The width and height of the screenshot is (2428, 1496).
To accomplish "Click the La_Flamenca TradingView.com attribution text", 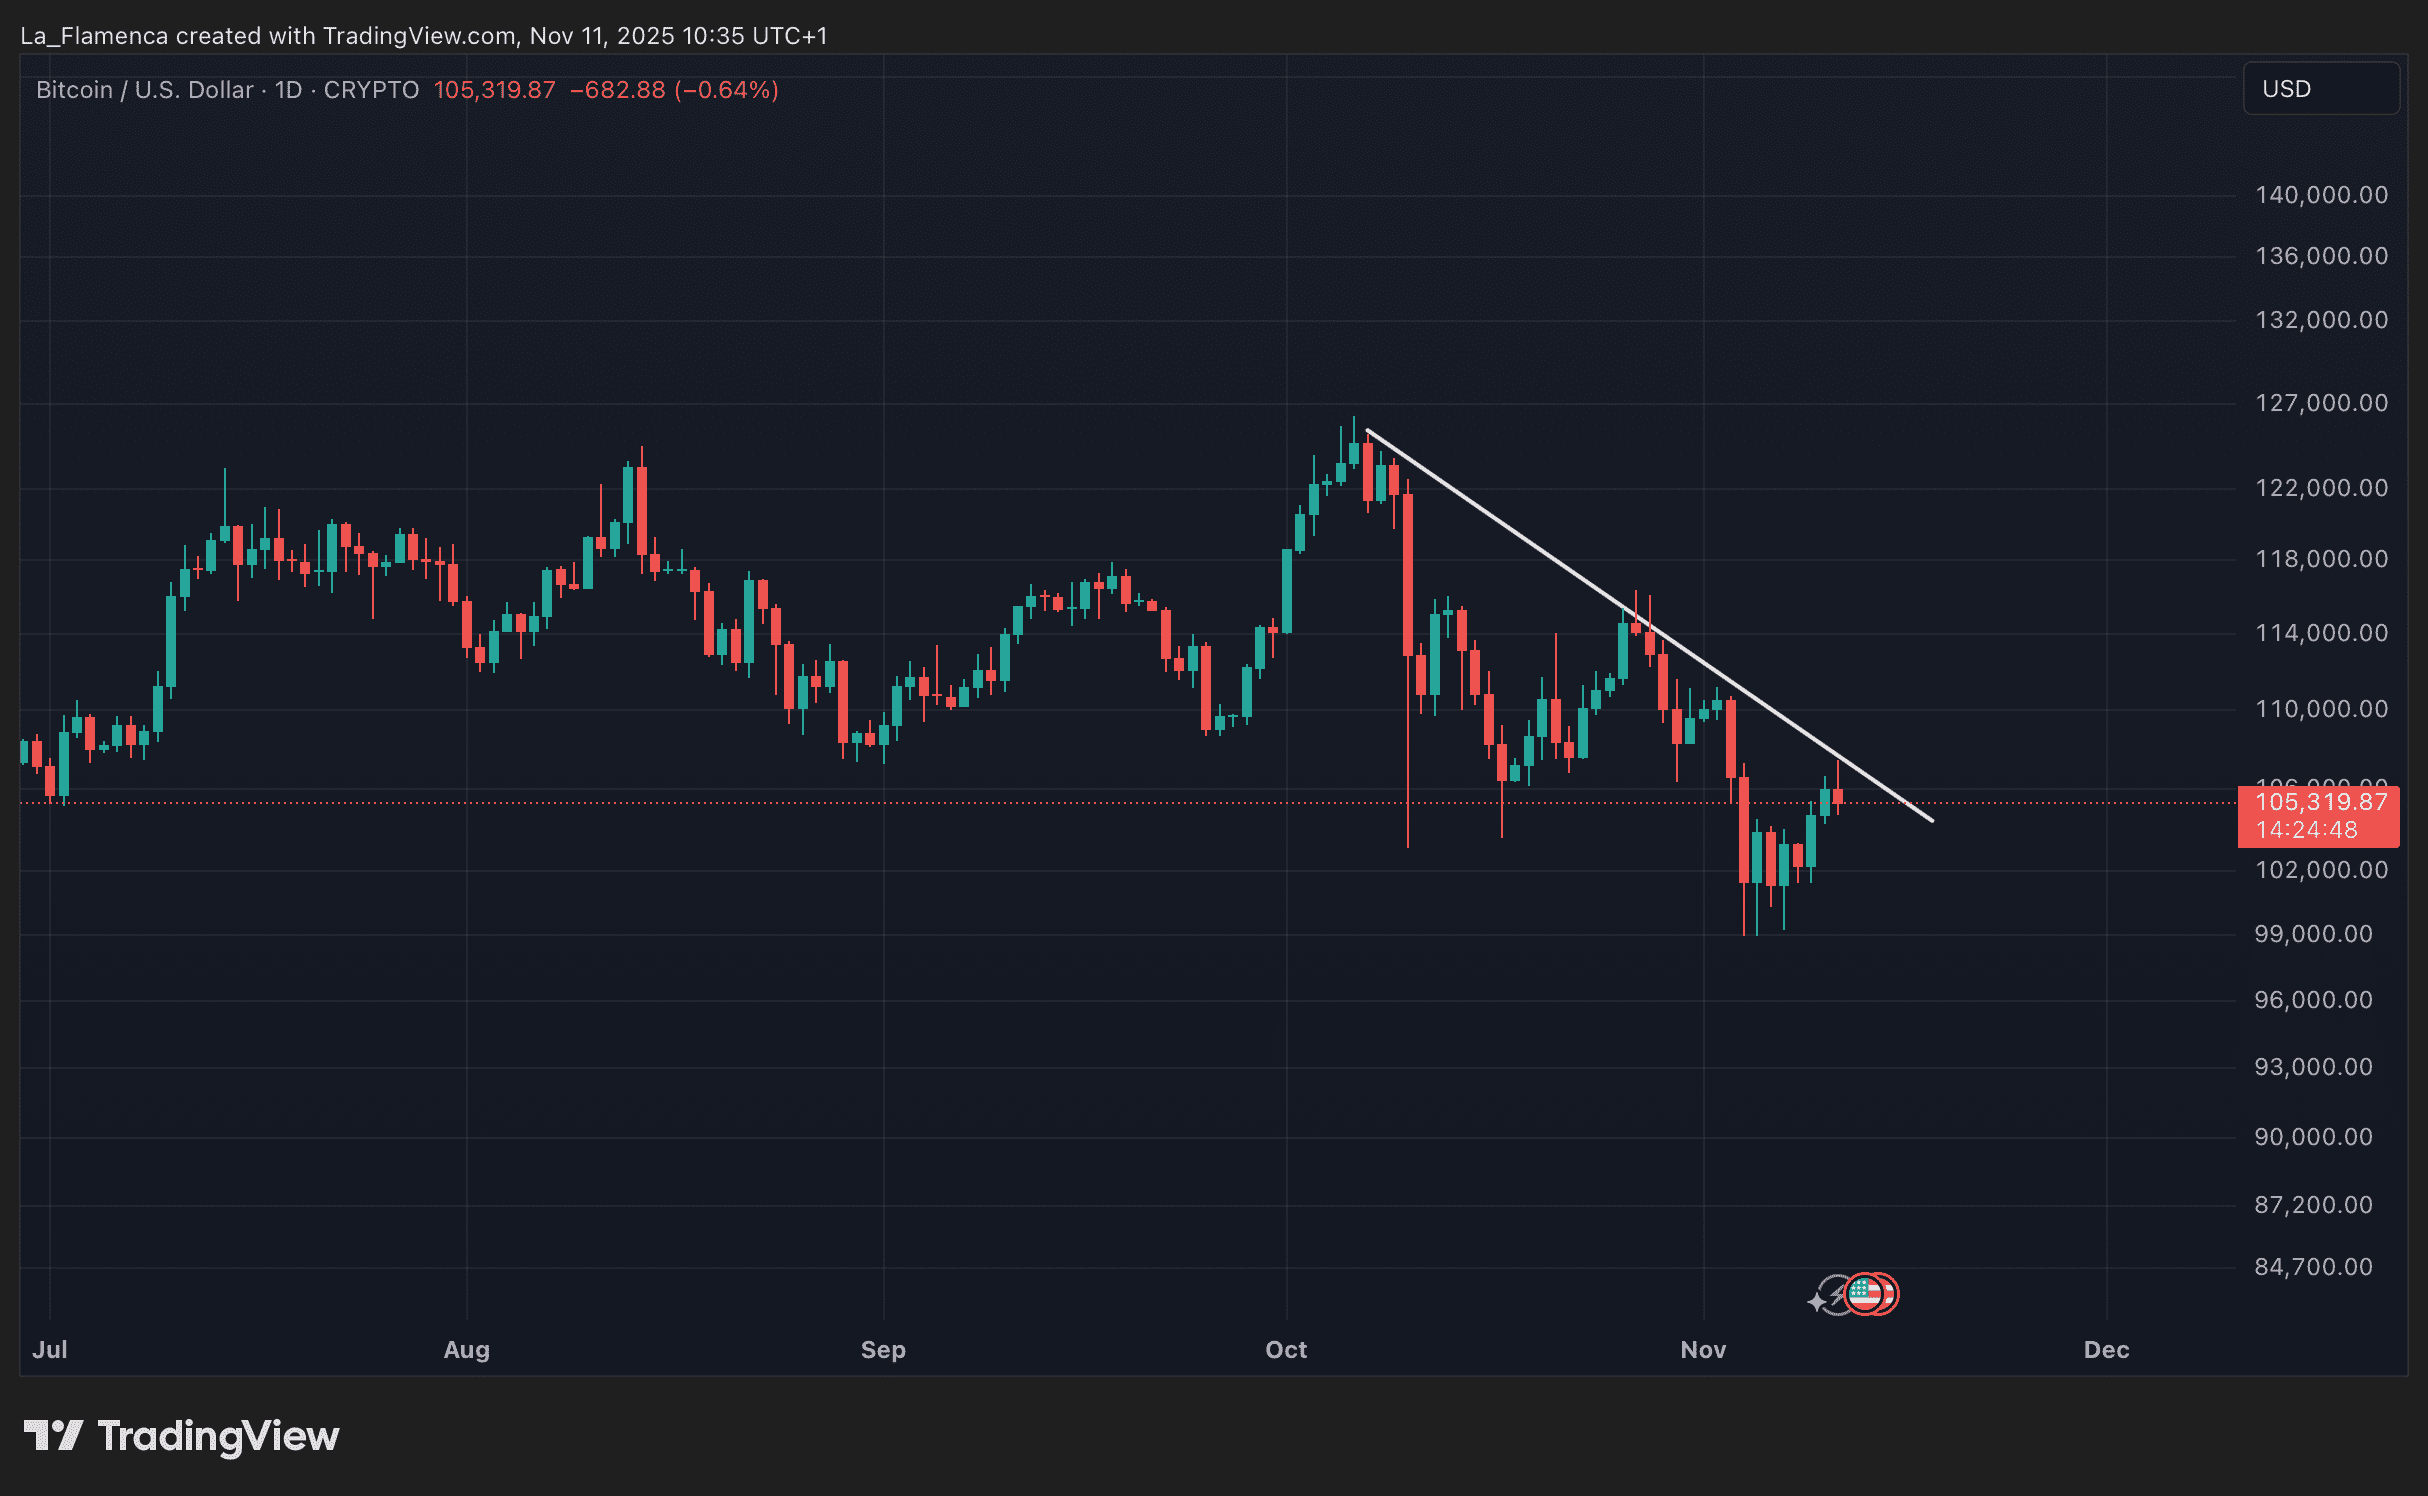I will tap(423, 36).
